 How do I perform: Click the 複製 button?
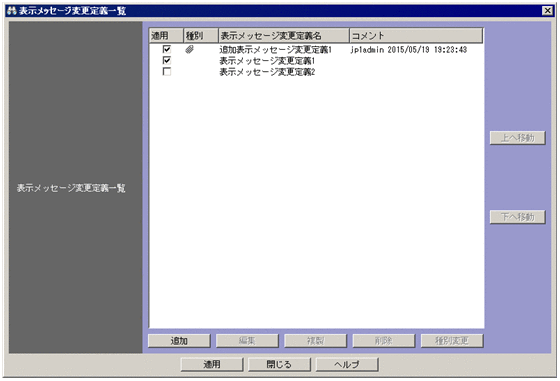315,341
